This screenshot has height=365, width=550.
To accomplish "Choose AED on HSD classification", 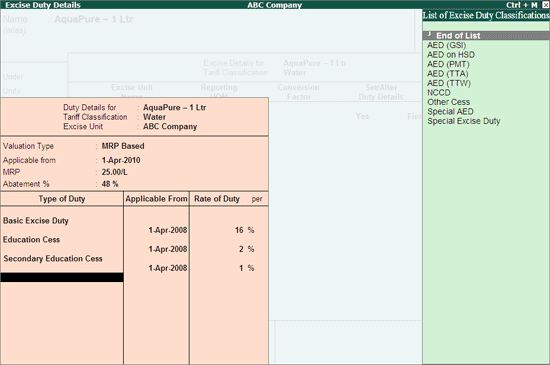I will coord(451,55).
